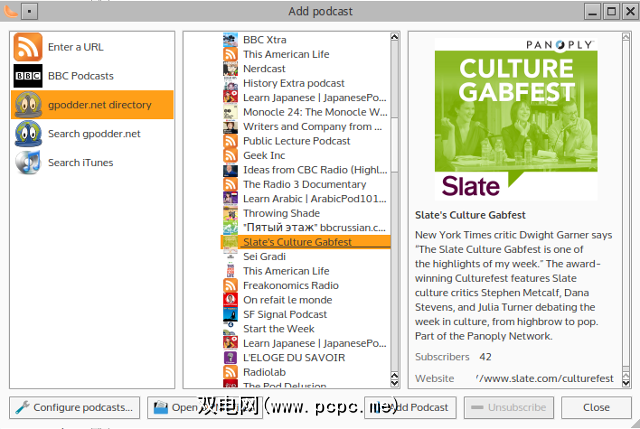Image resolution: width=640 pixels, height=429 pixels.
Task: Select On refait le monde row
Action: coord(306,300)
